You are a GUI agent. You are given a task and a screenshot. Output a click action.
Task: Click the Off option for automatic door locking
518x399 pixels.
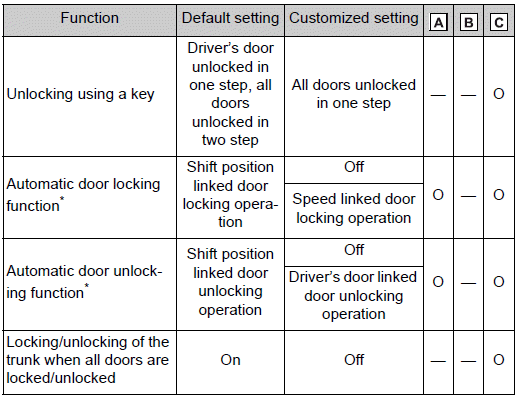coord(354,167)
